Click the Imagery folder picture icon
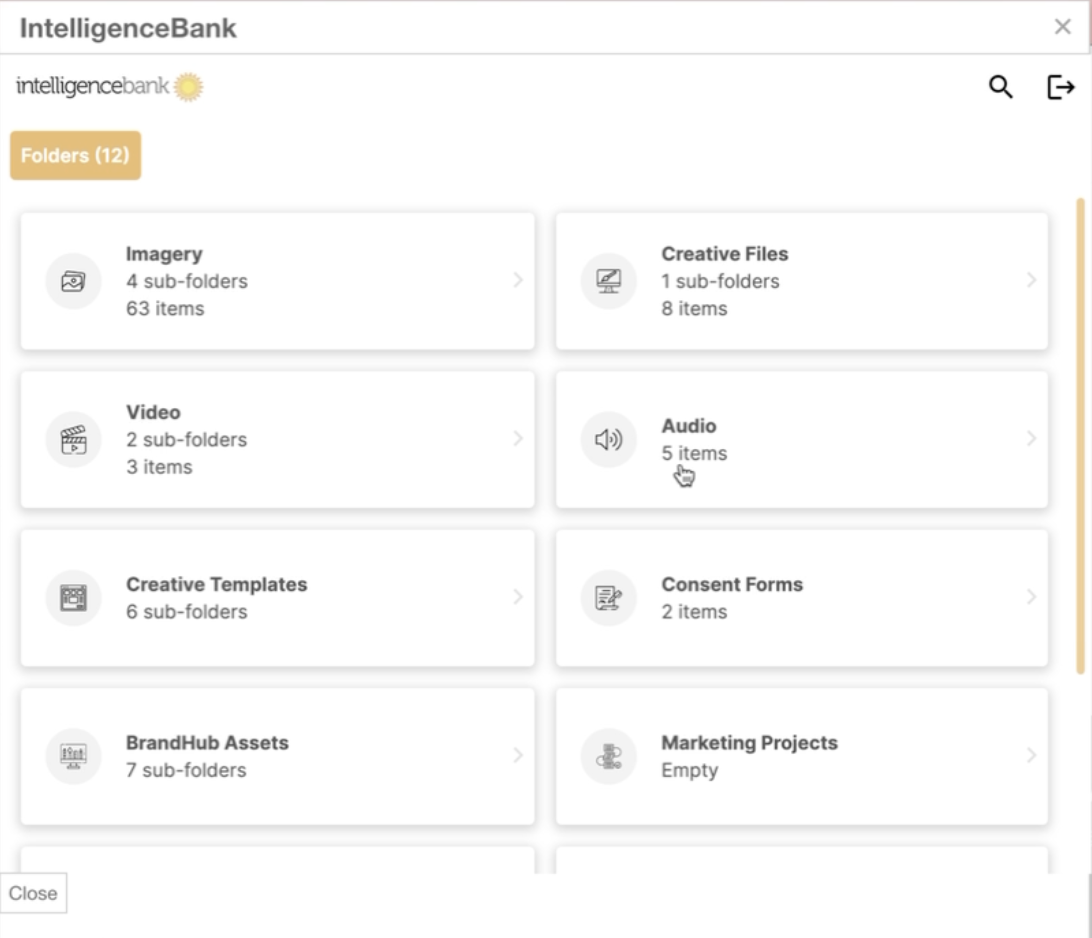1092x938 pixels. tap(73, 281)
